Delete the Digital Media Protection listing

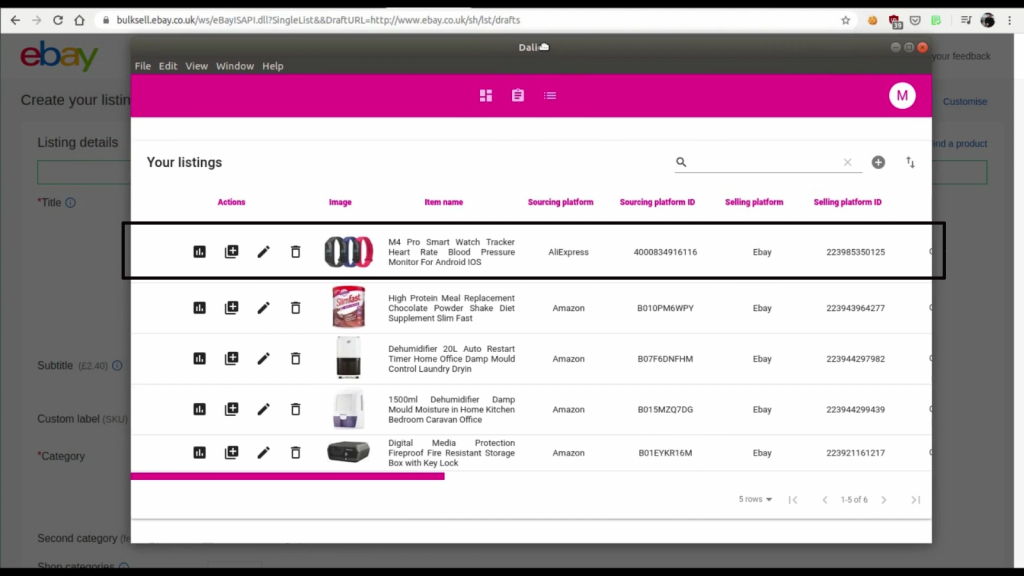click(295, 453)
